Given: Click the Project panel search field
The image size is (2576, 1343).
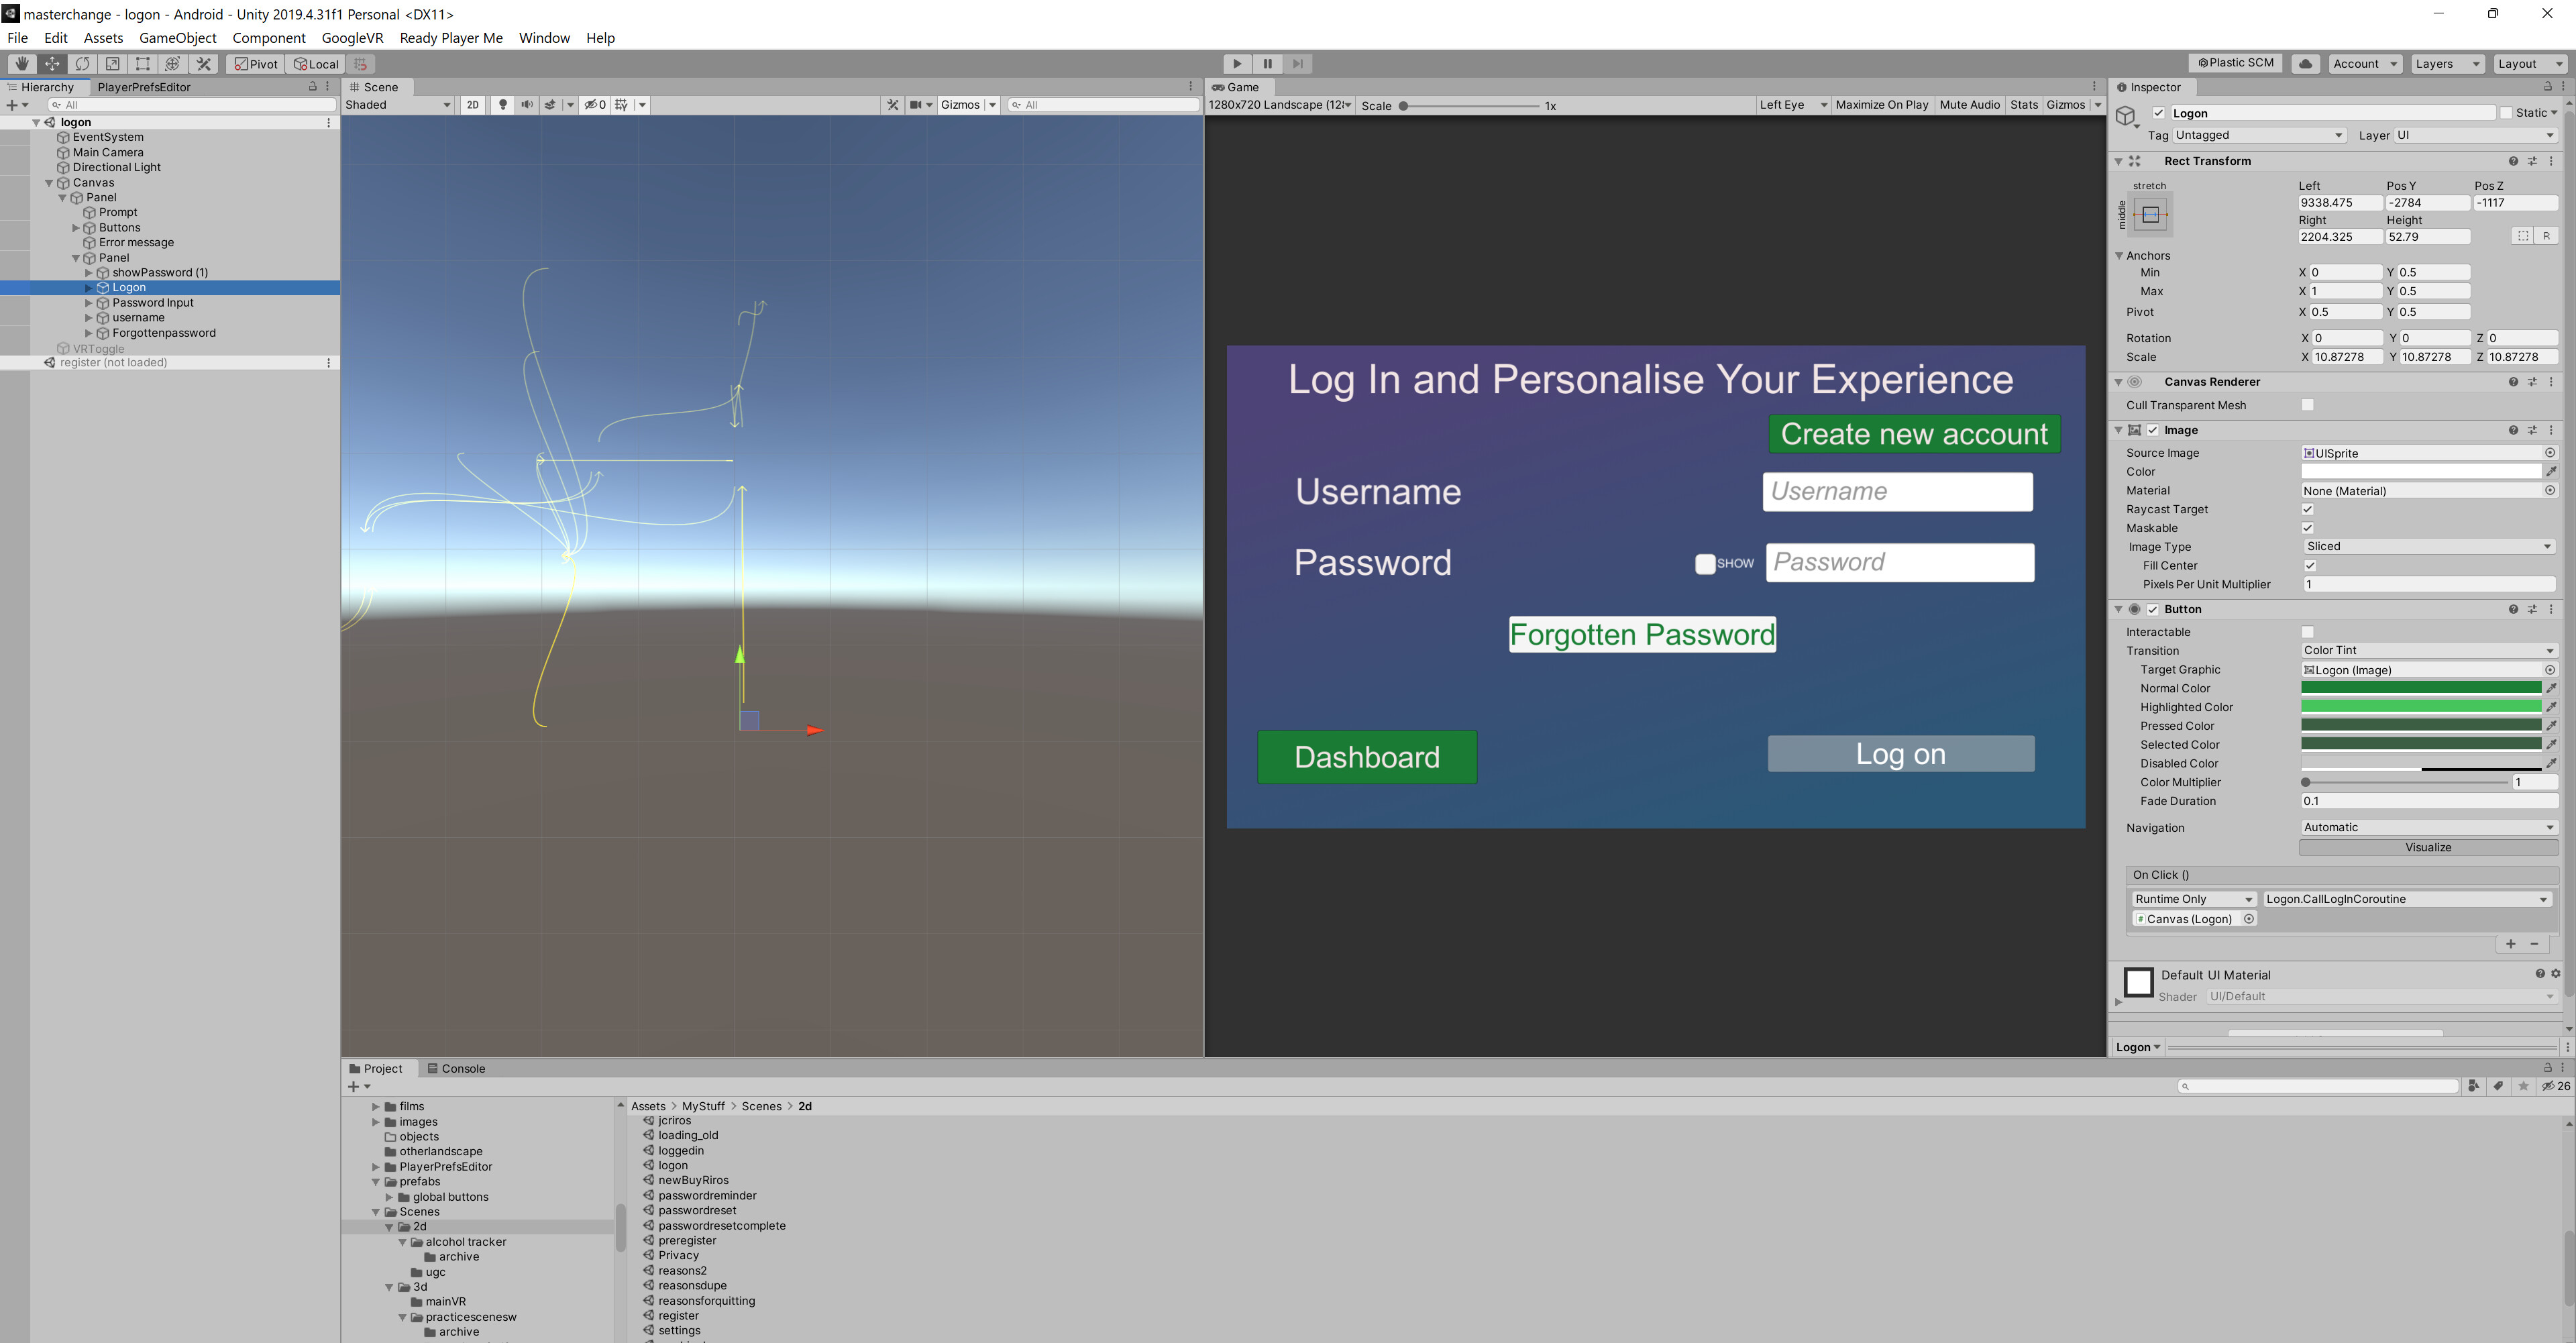Looking at the screenshot, I should (x=2320, y=1086).
